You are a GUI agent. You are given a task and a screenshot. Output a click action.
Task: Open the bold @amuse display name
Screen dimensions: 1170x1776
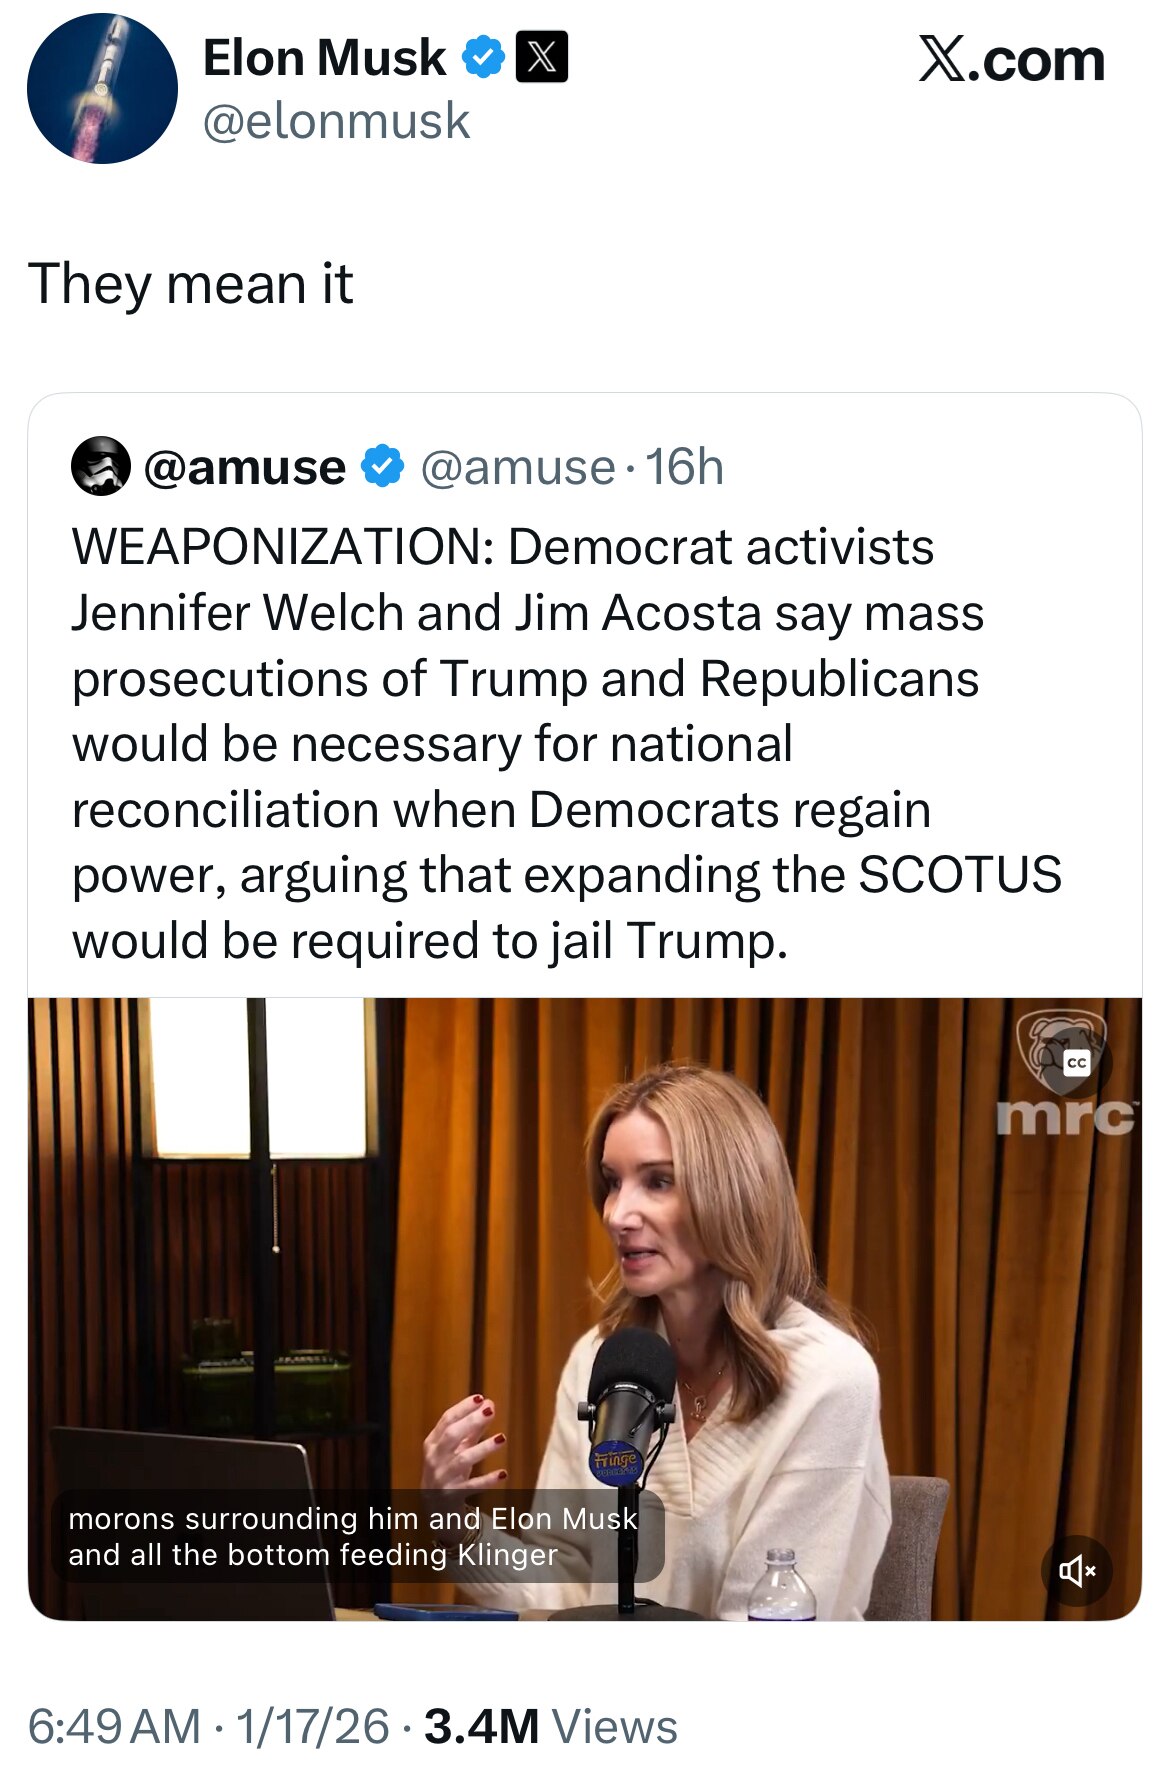[x=245, y=467]
